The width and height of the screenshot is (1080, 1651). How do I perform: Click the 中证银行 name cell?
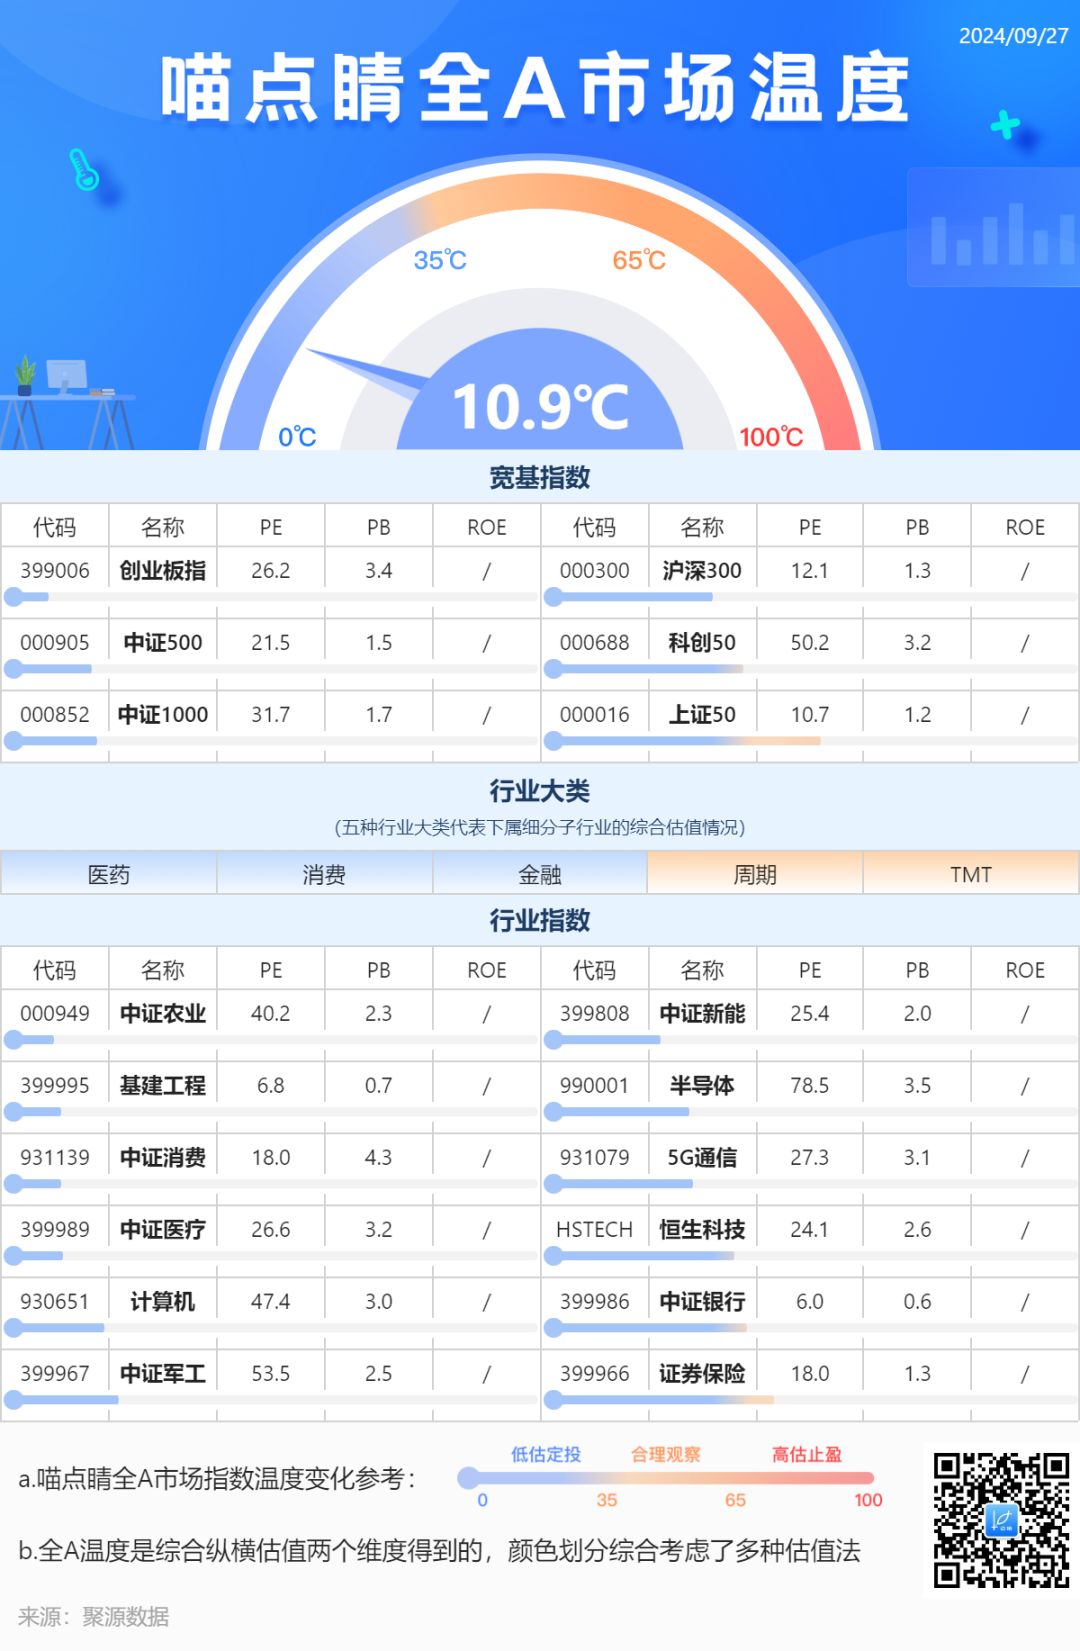coord(702,1301)
